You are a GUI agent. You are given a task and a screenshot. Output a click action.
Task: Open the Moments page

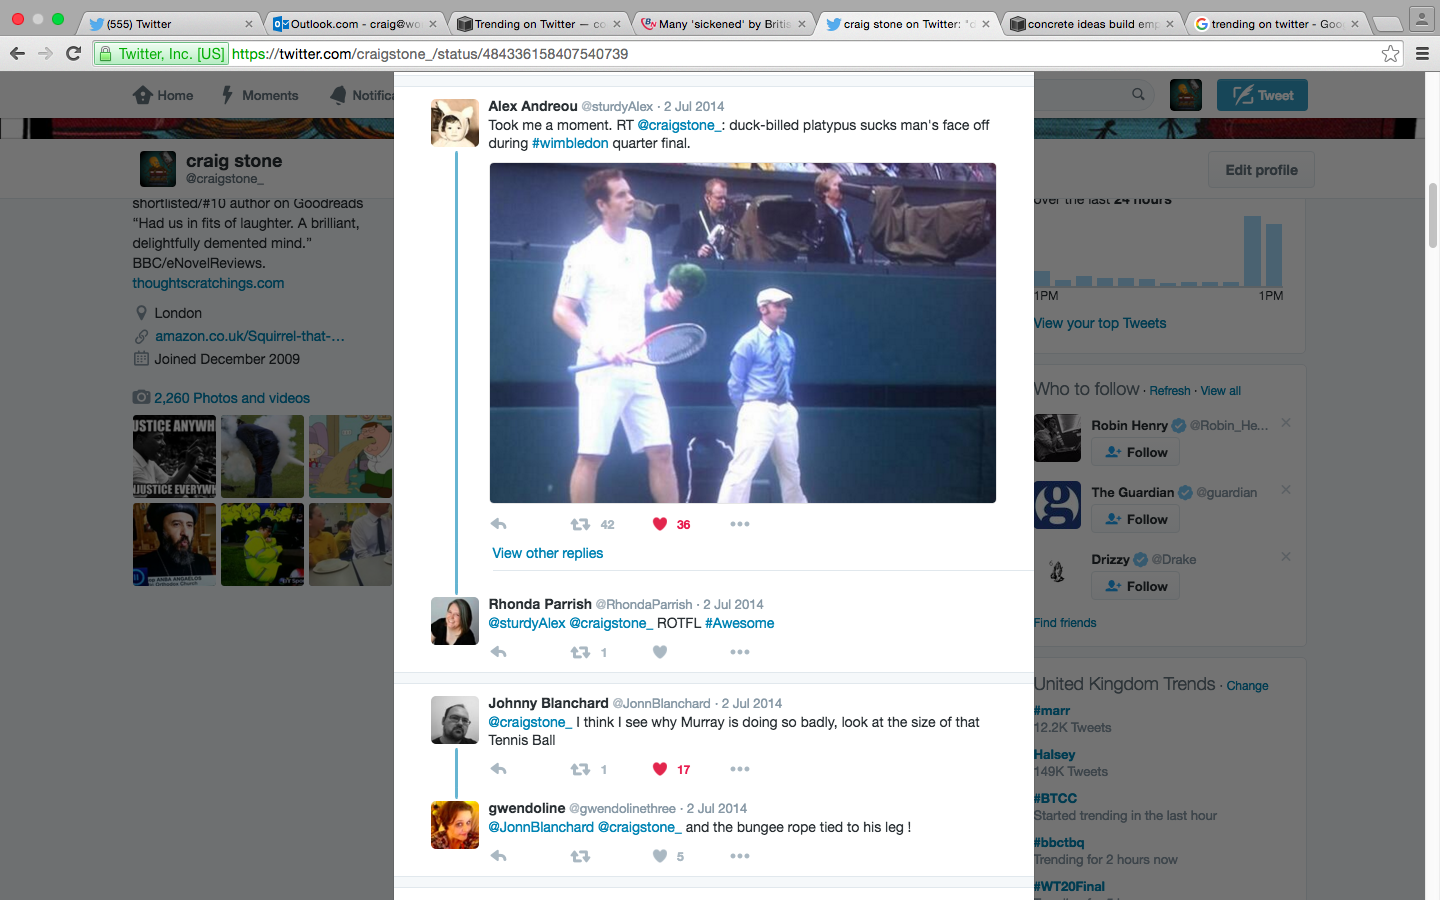tap(259, 95)
